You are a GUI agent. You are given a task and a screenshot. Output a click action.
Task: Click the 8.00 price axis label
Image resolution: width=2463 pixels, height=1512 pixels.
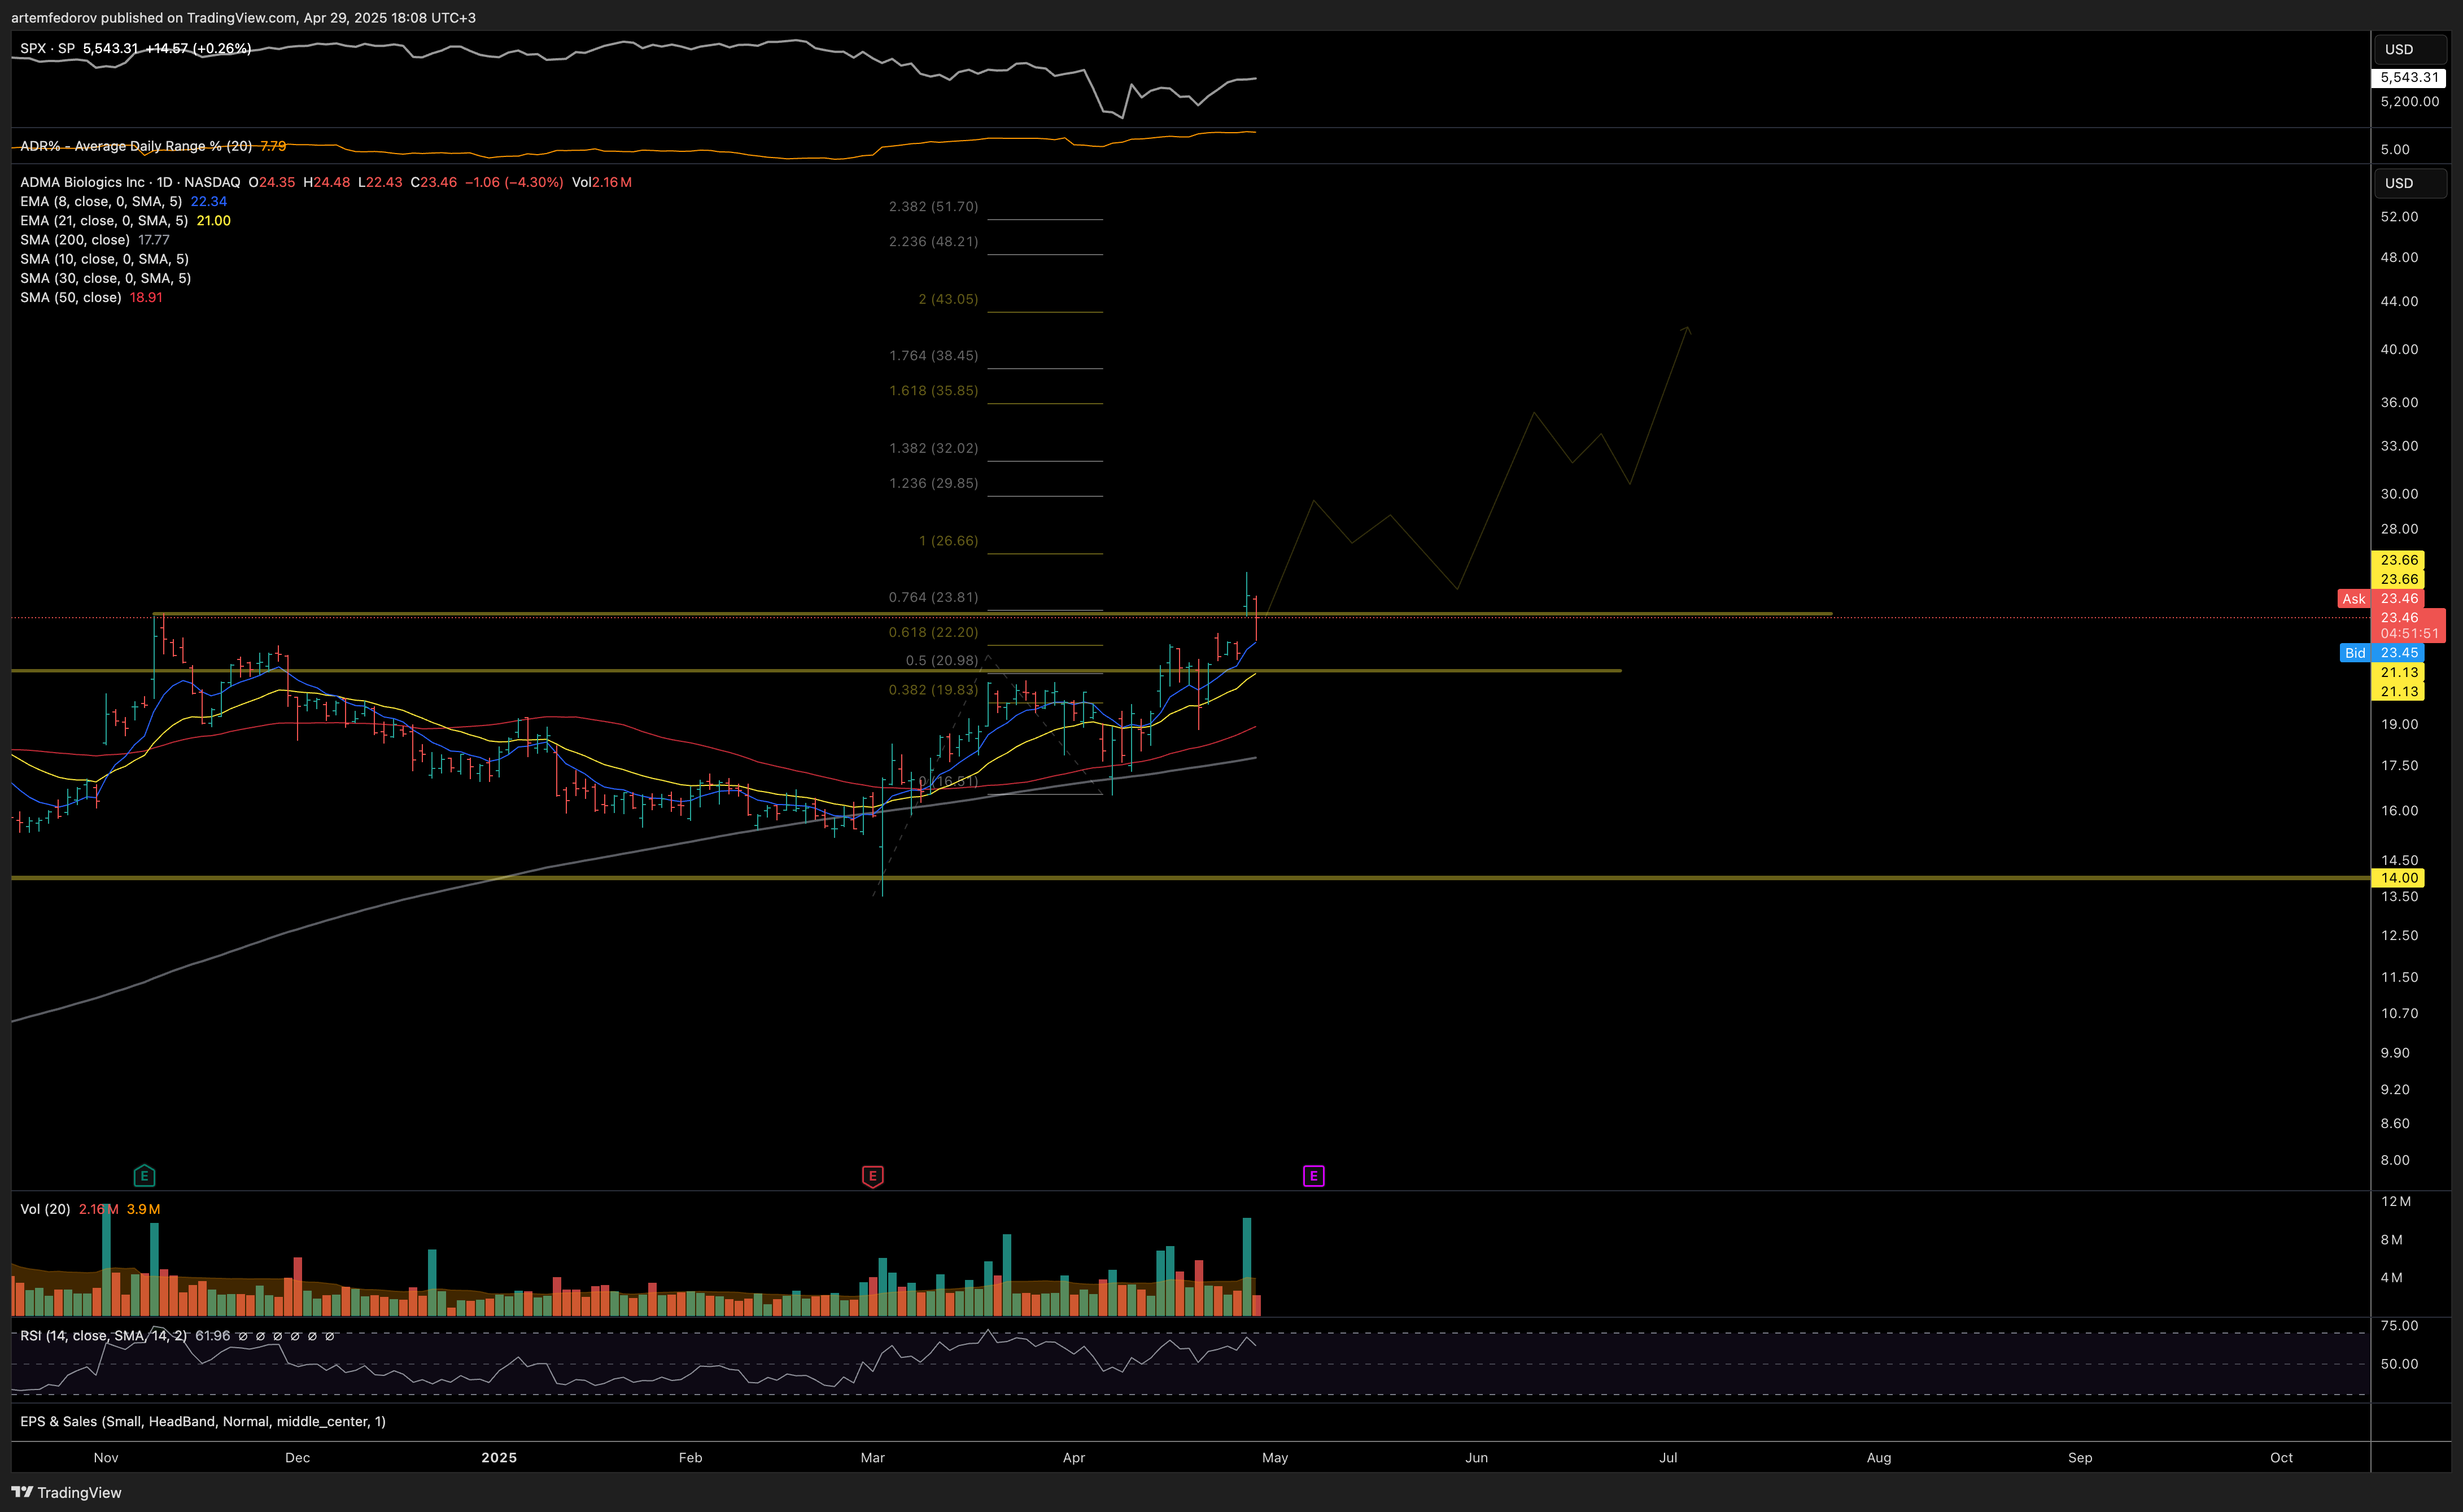tap(2395, 1160)
